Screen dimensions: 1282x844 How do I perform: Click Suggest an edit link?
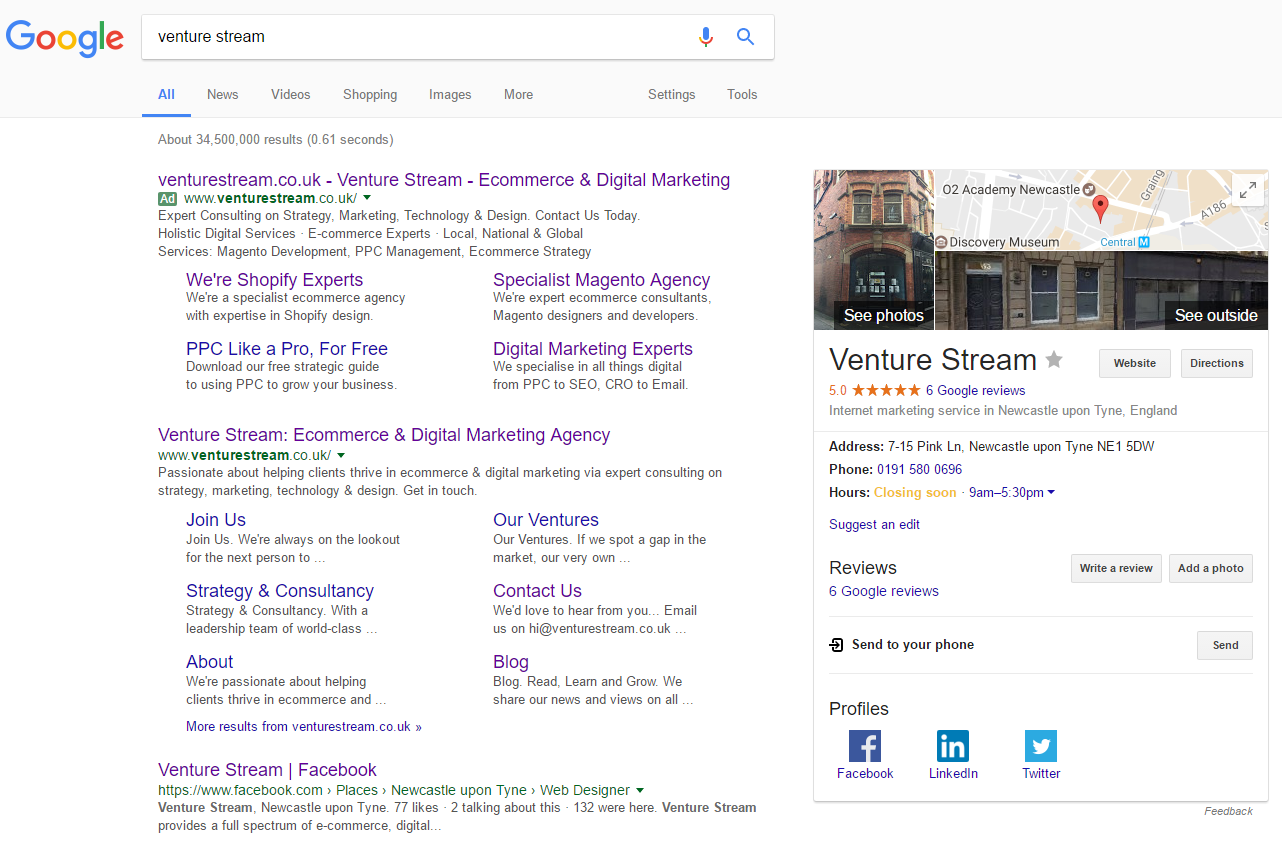pyautogui.click(x=874, y=524)
